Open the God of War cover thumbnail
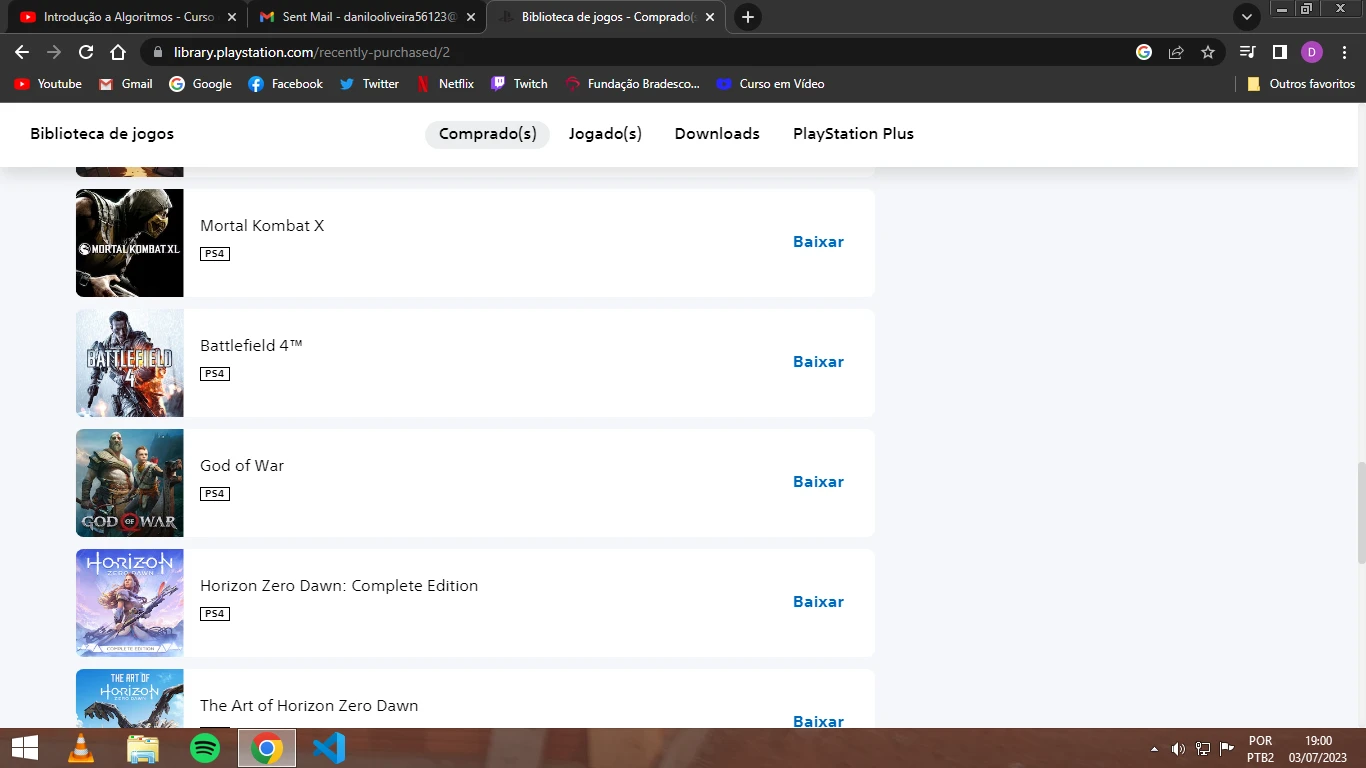 pos(130,483)
